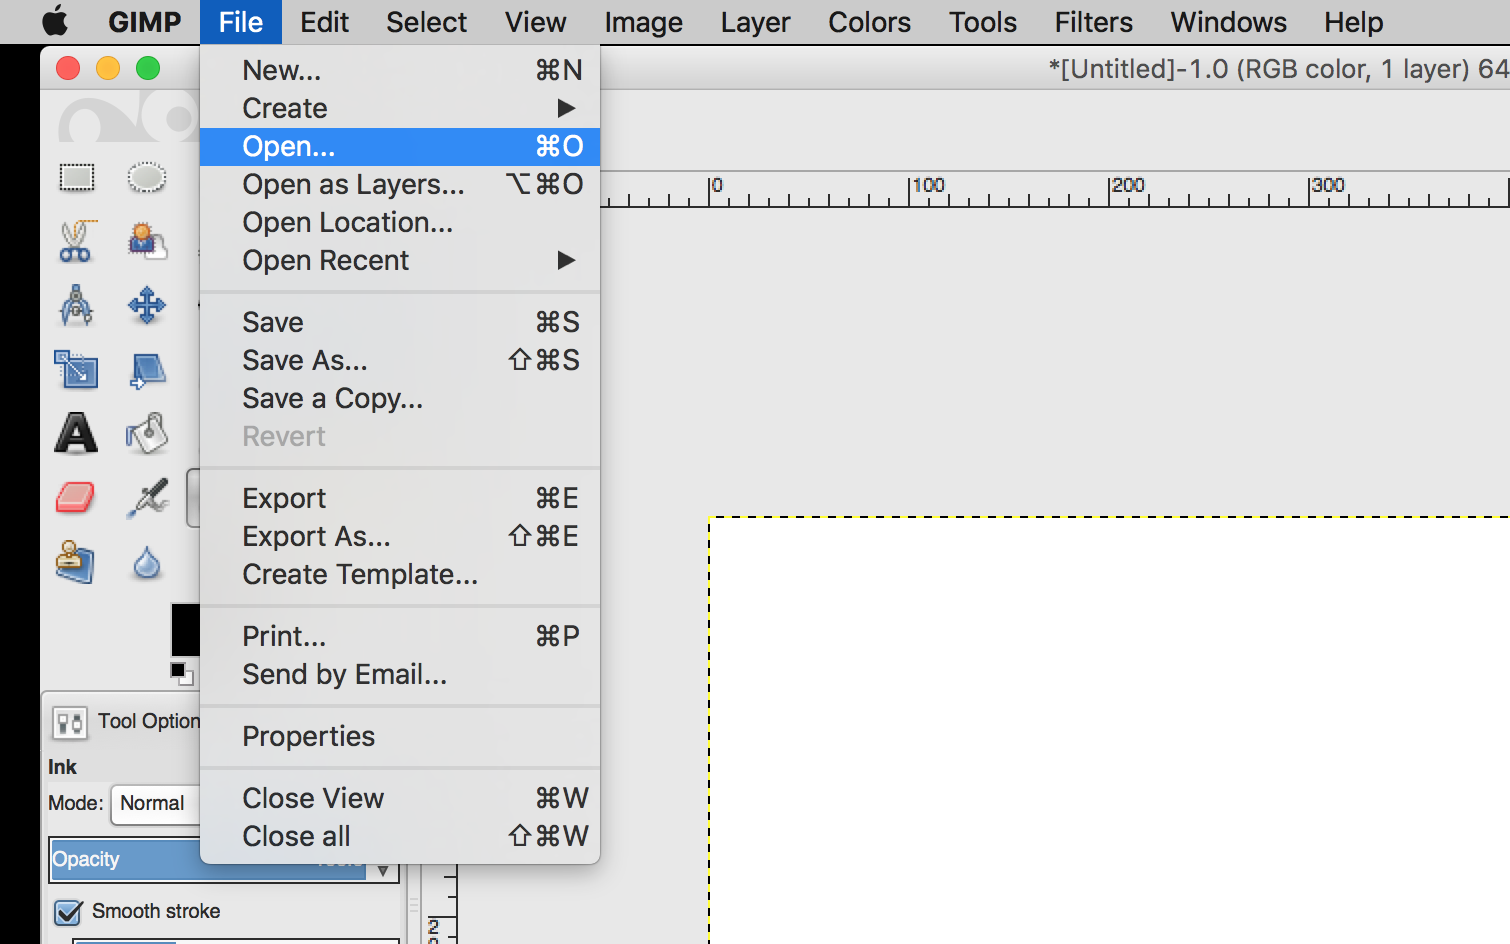Open the Windows menu
The height and width of the screenshot is (944, 1510).
tap(1228, 22)
